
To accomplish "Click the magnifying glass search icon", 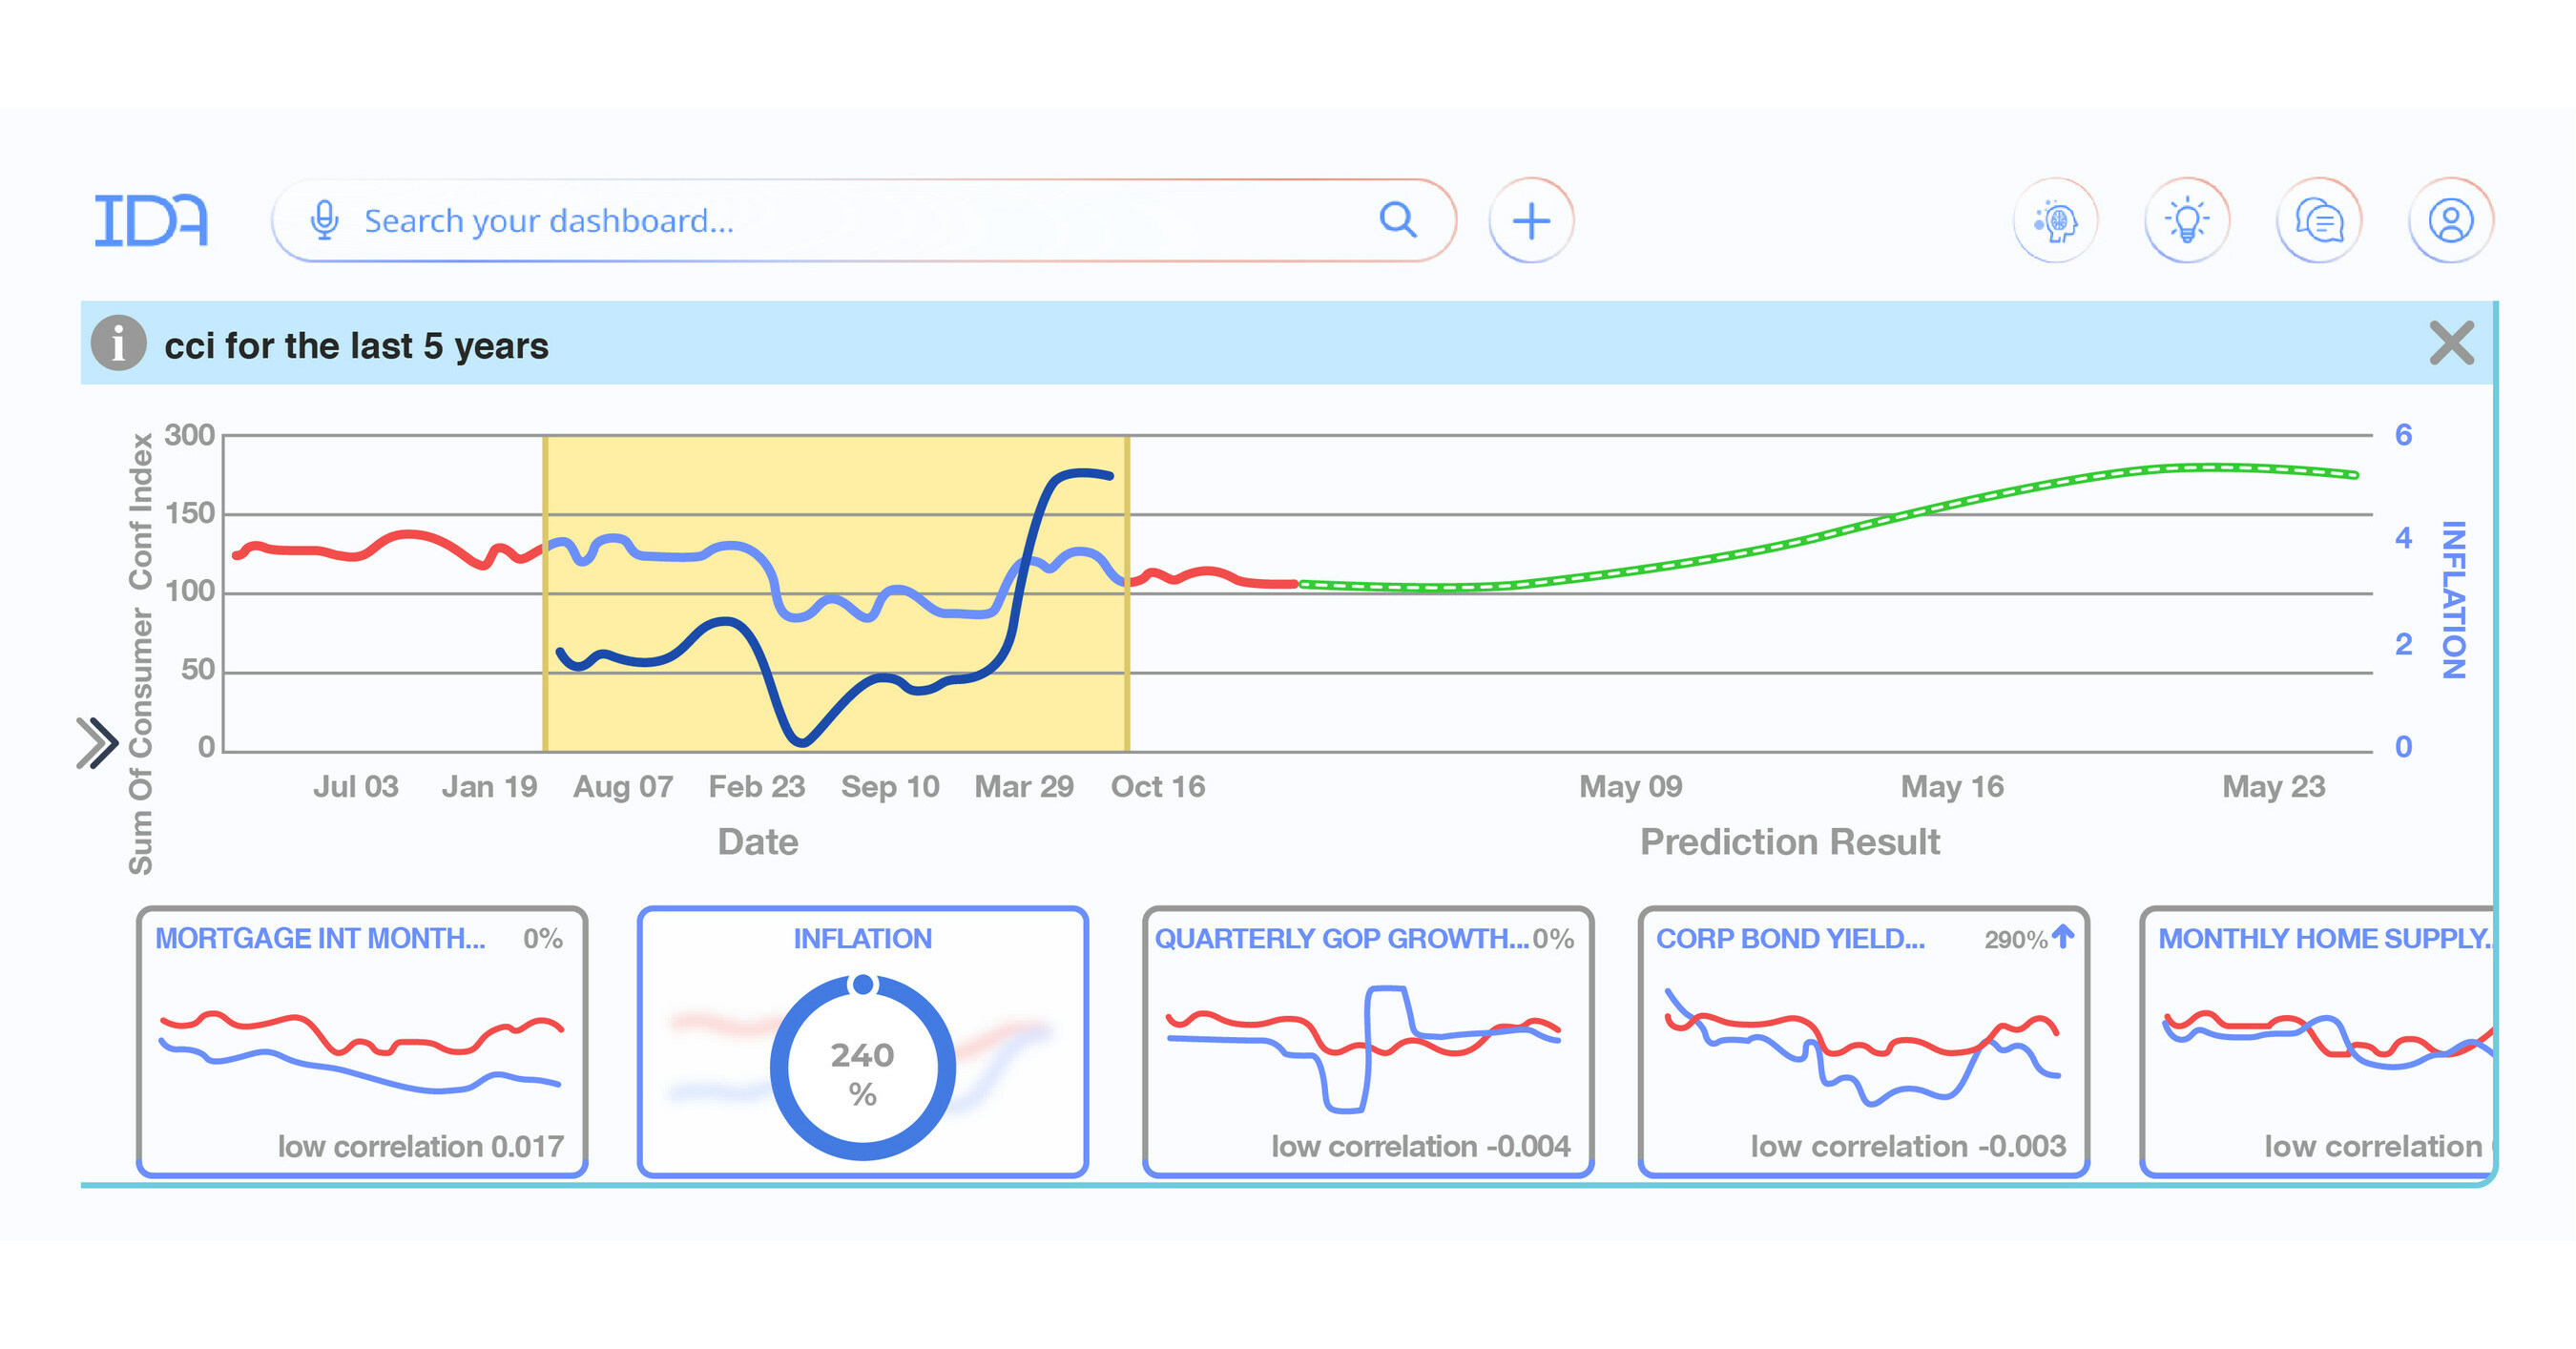I will click(1397, 220).
